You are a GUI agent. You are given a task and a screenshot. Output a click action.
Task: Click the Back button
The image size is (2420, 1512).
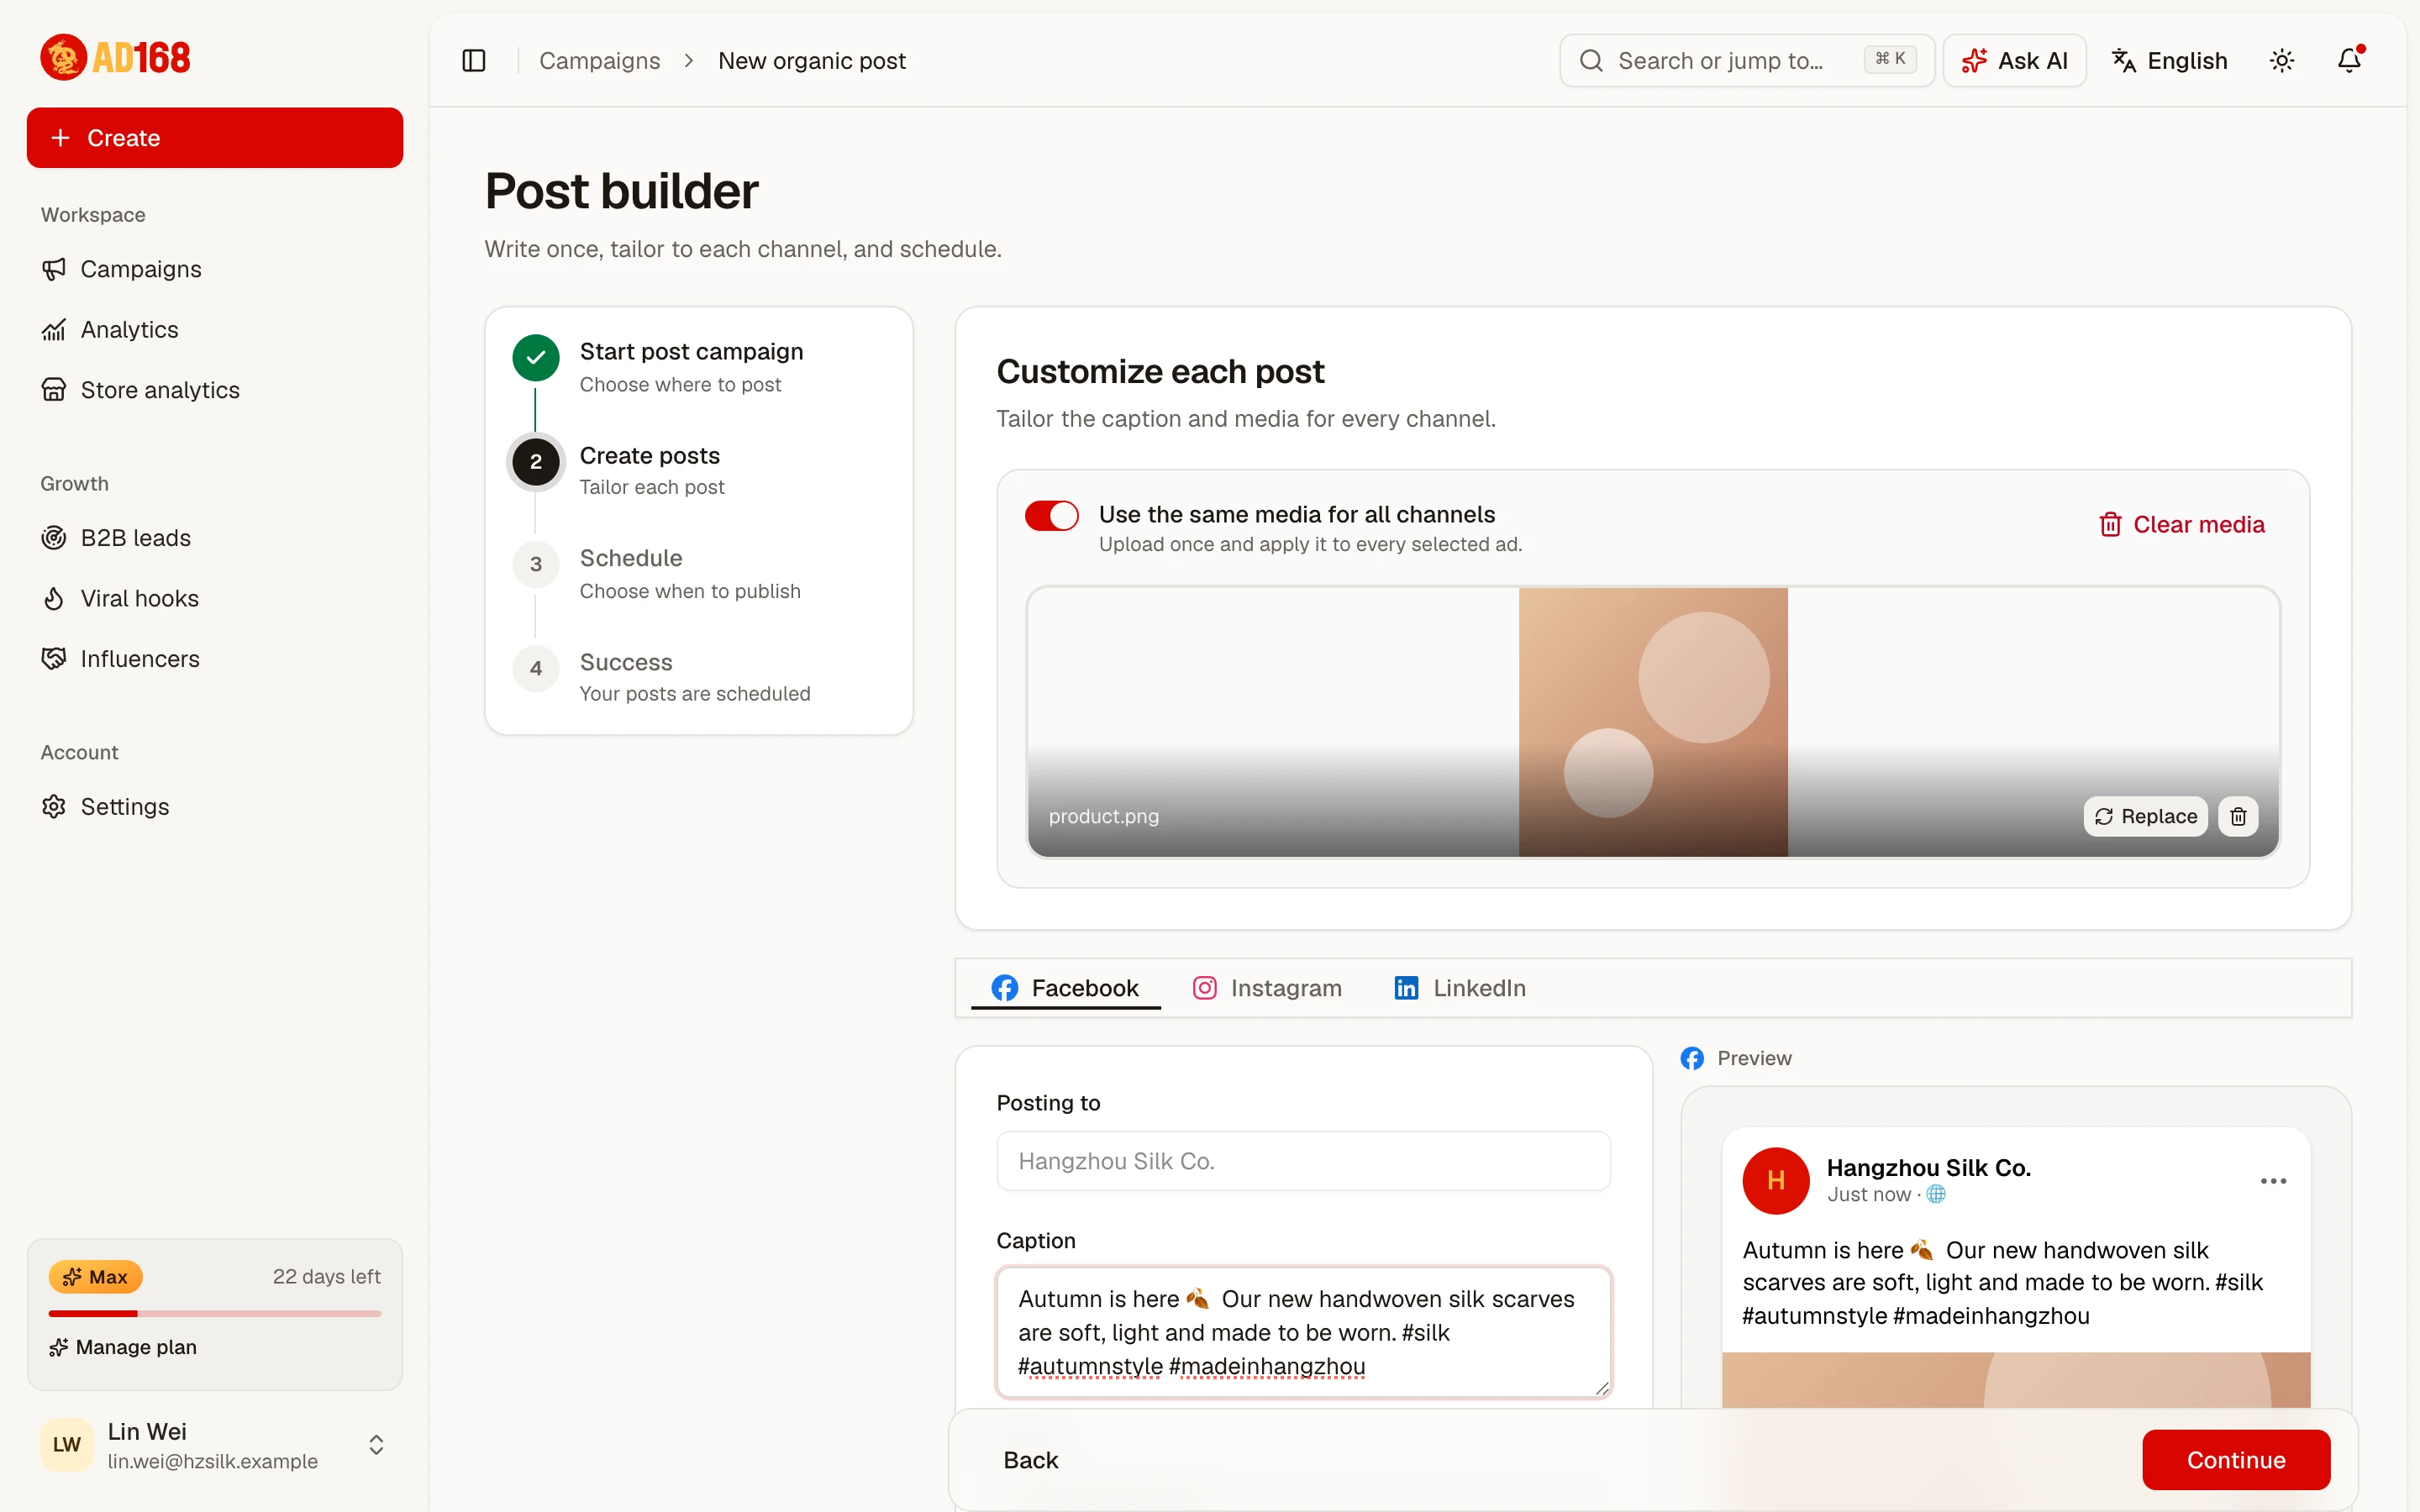tap(1030, 1460)
